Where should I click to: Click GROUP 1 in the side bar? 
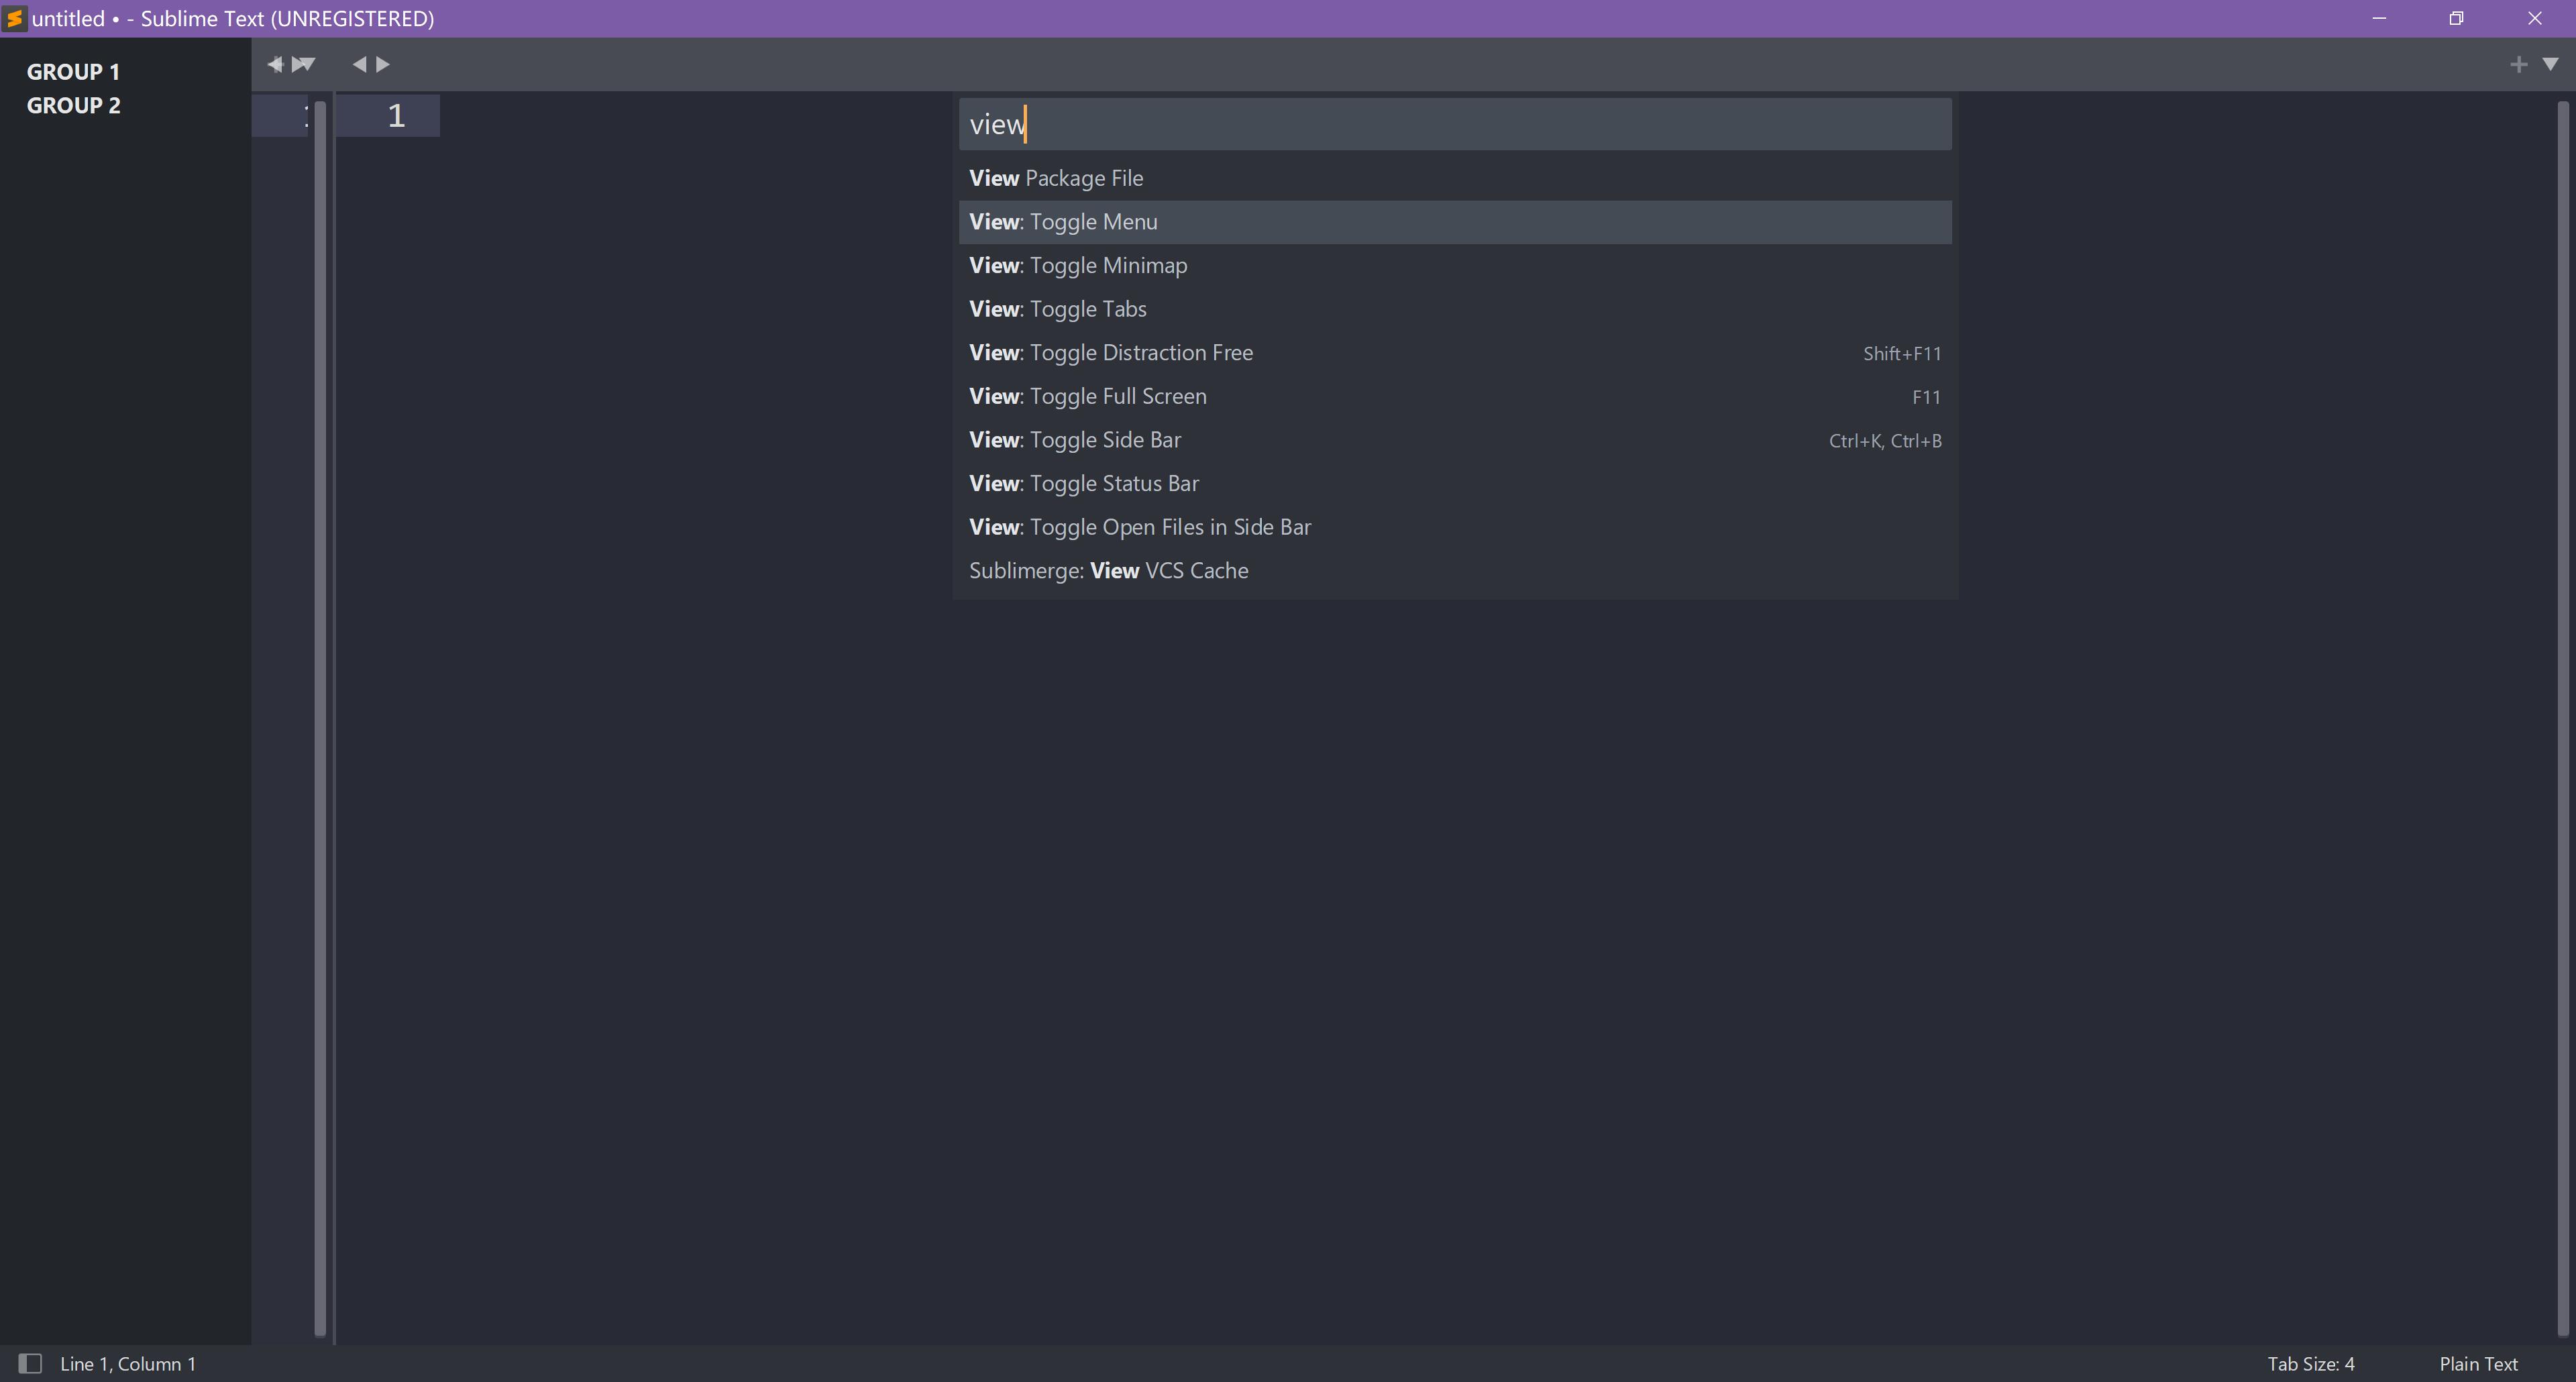coord(73,72)
